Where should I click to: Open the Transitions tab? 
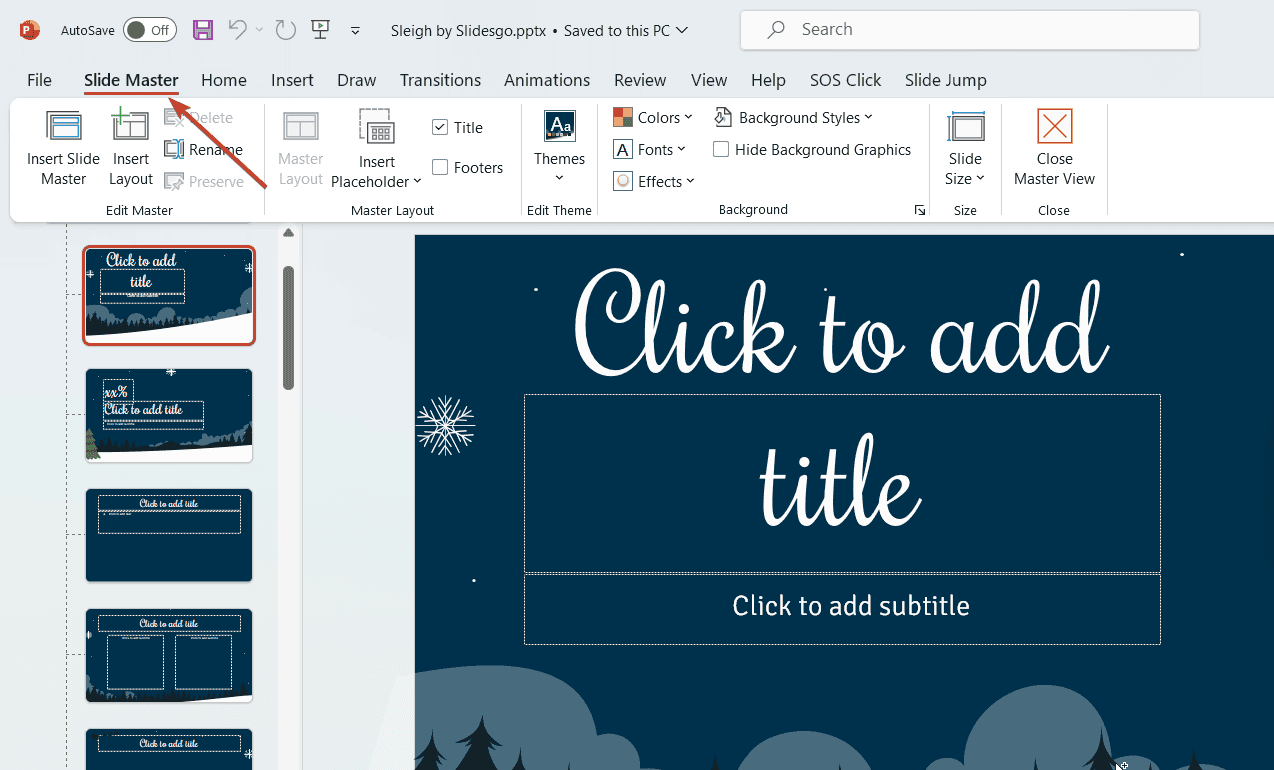(440, 80)
